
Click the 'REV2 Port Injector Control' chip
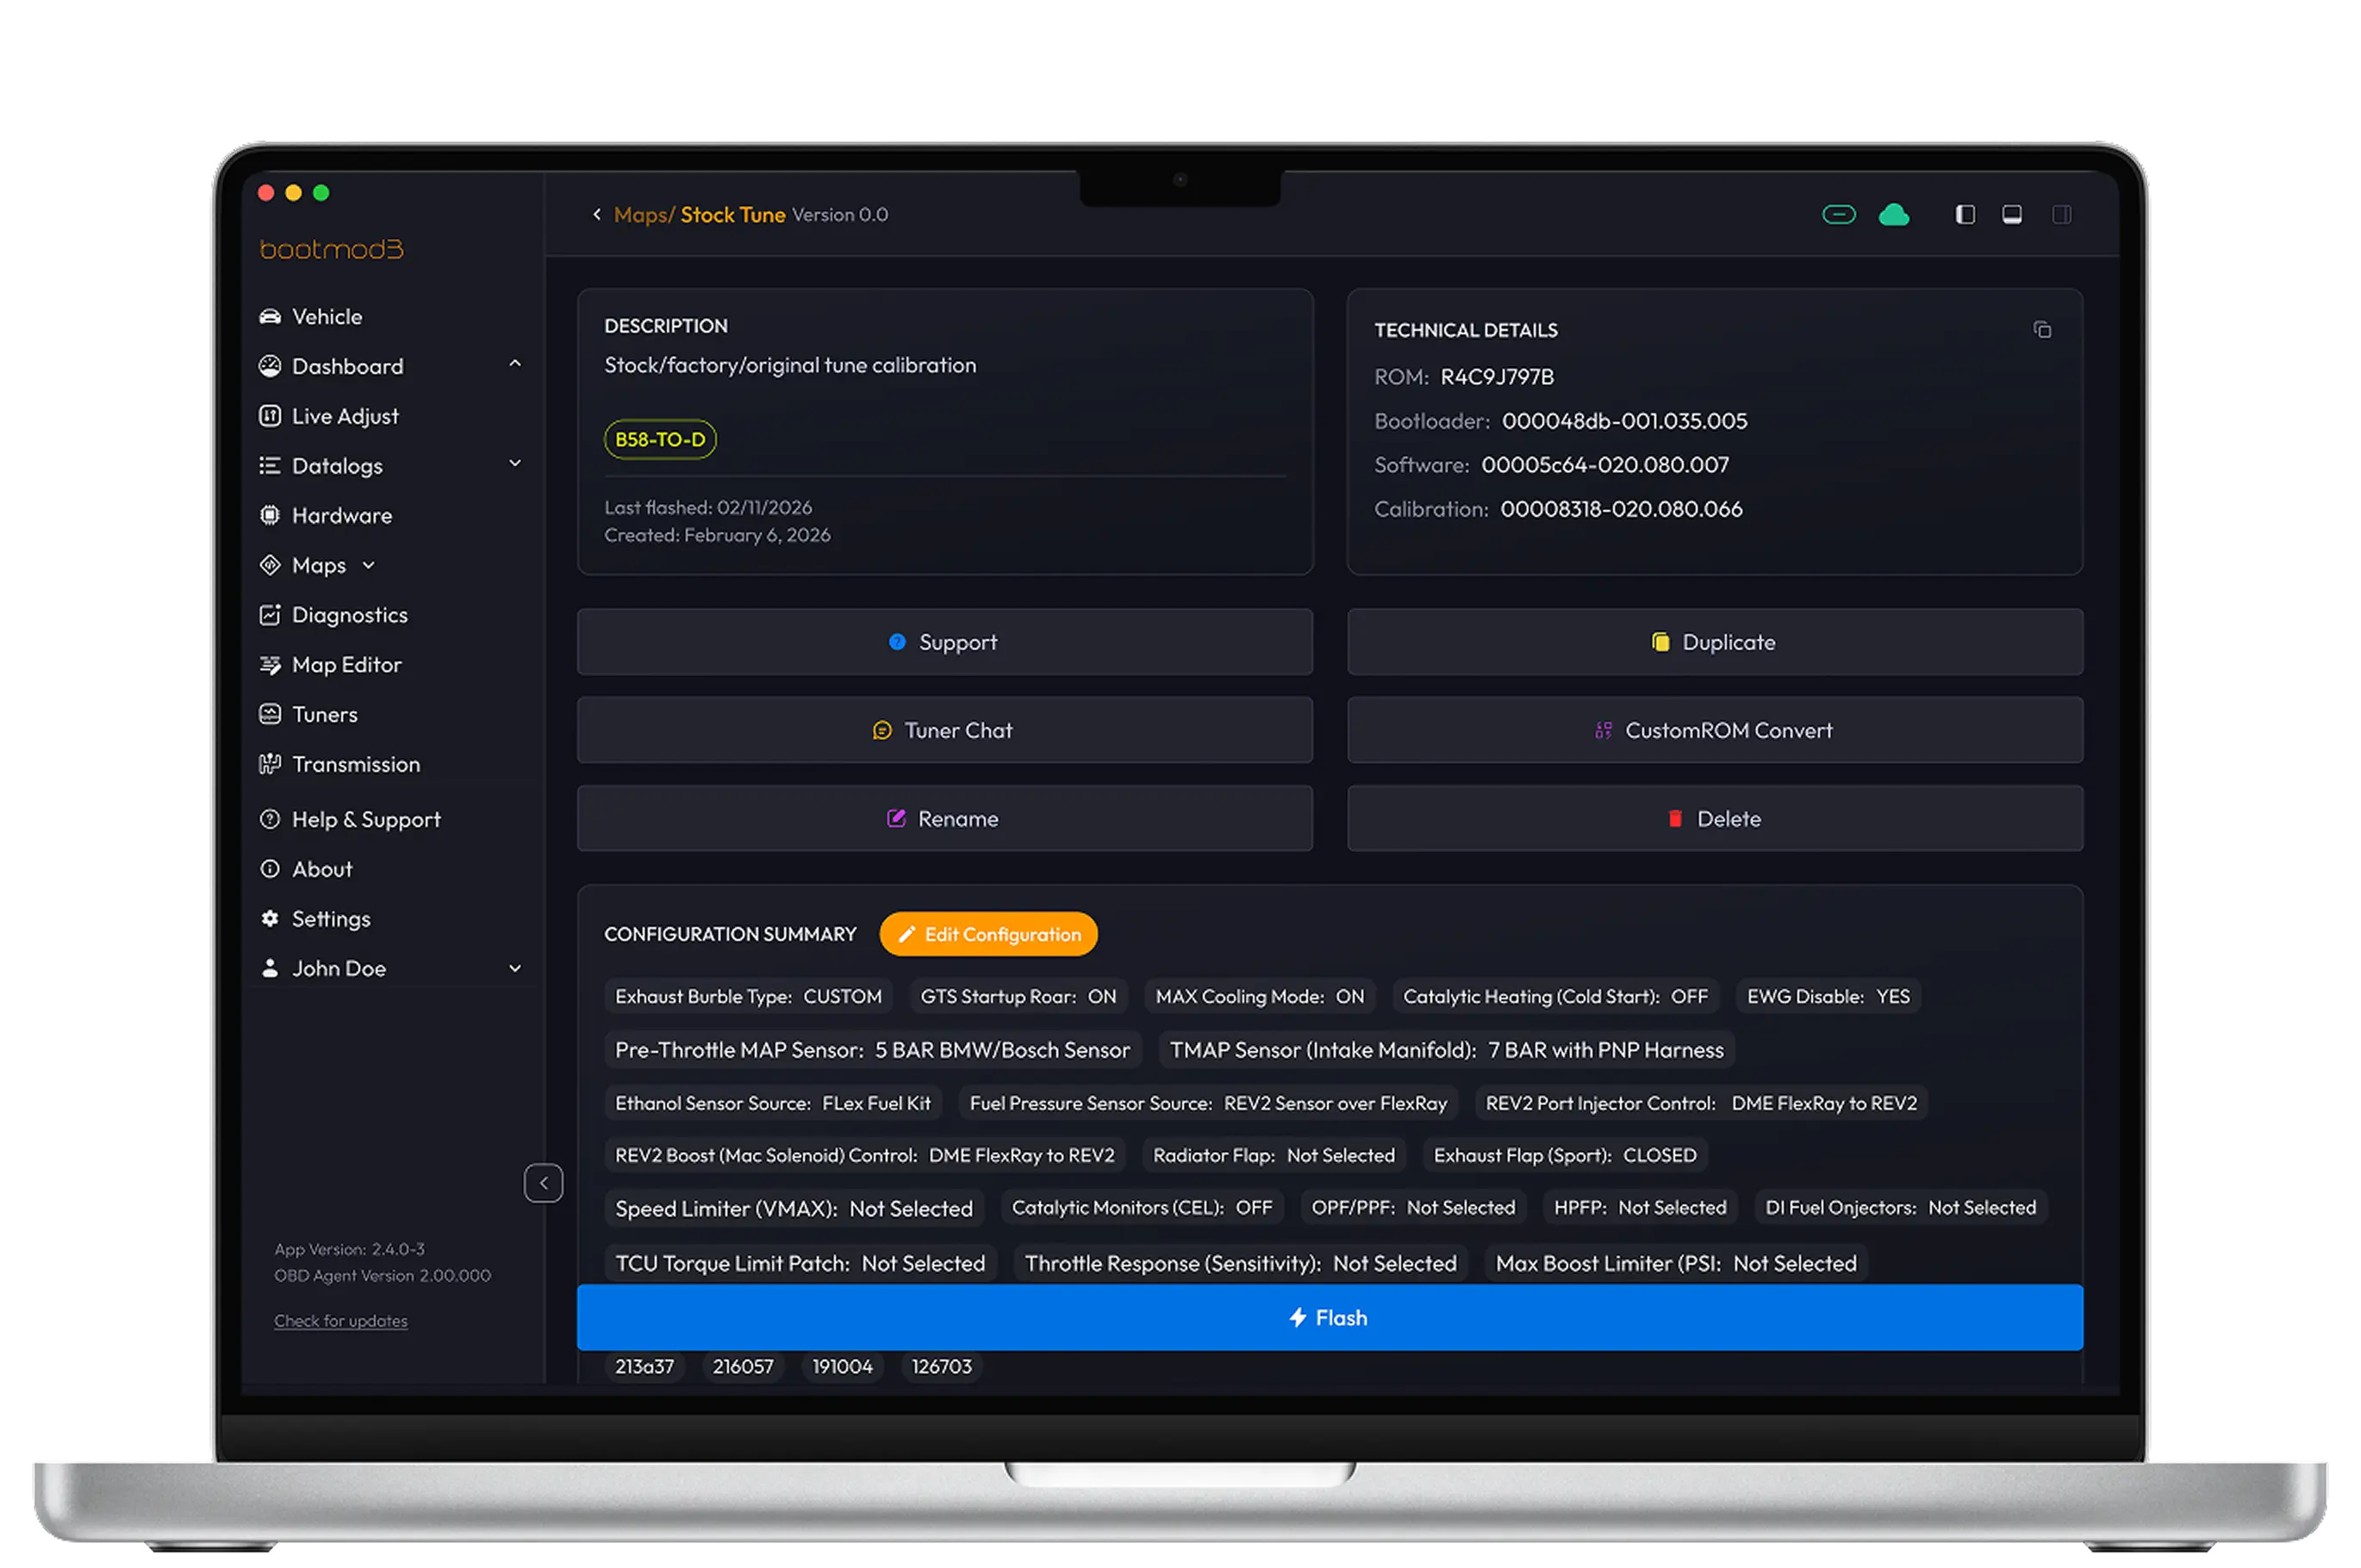click(x=1701, y=1104)
